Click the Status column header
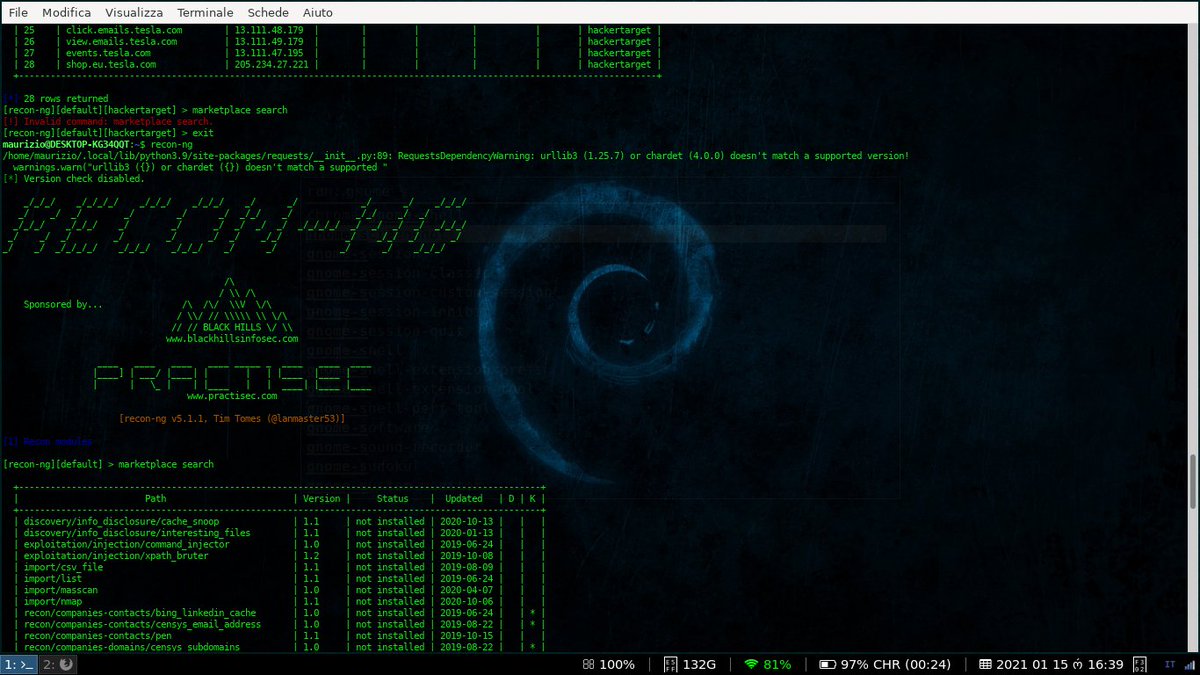Image resolution: width=1200 pixels, height=675 pixels. [x=393, y=498]
